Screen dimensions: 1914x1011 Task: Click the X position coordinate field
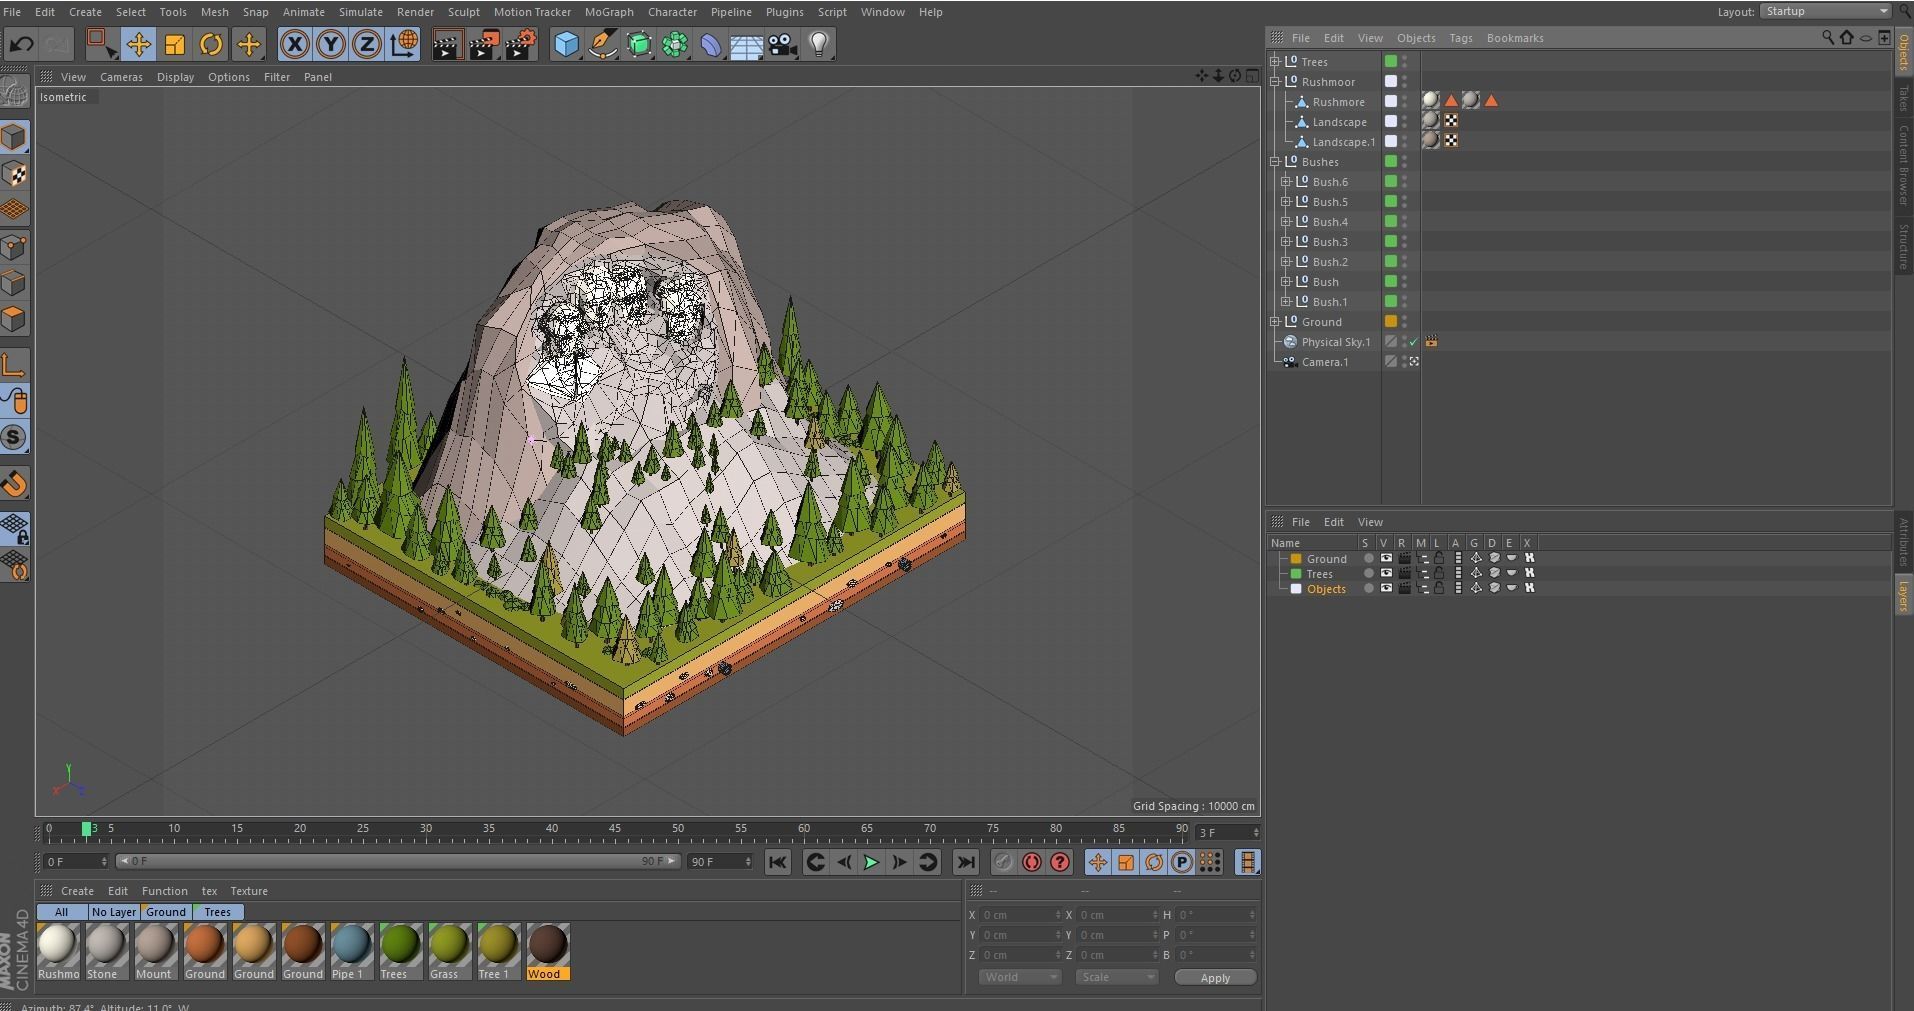(x=1018, y=915)
